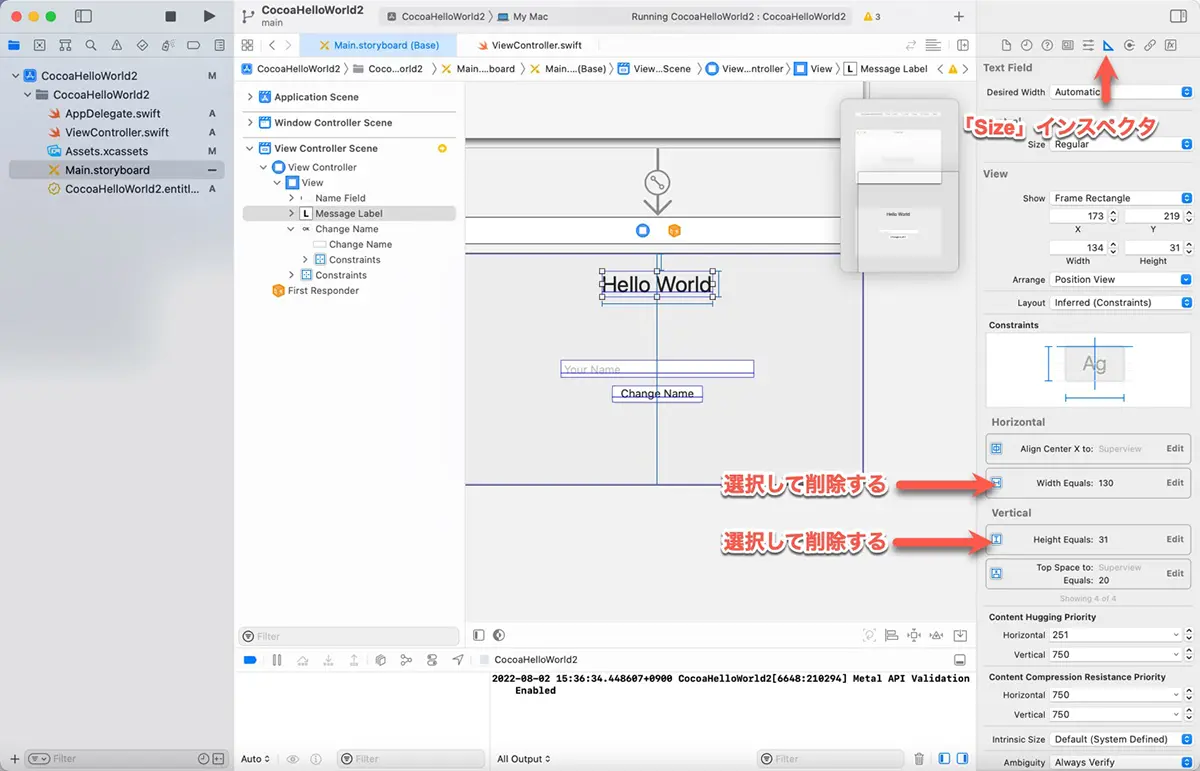Viewport: 1200px width, 771px height.
Task: Edit the Align Center X constraint
Action: pyautogui.click(x=1175, y=449)
